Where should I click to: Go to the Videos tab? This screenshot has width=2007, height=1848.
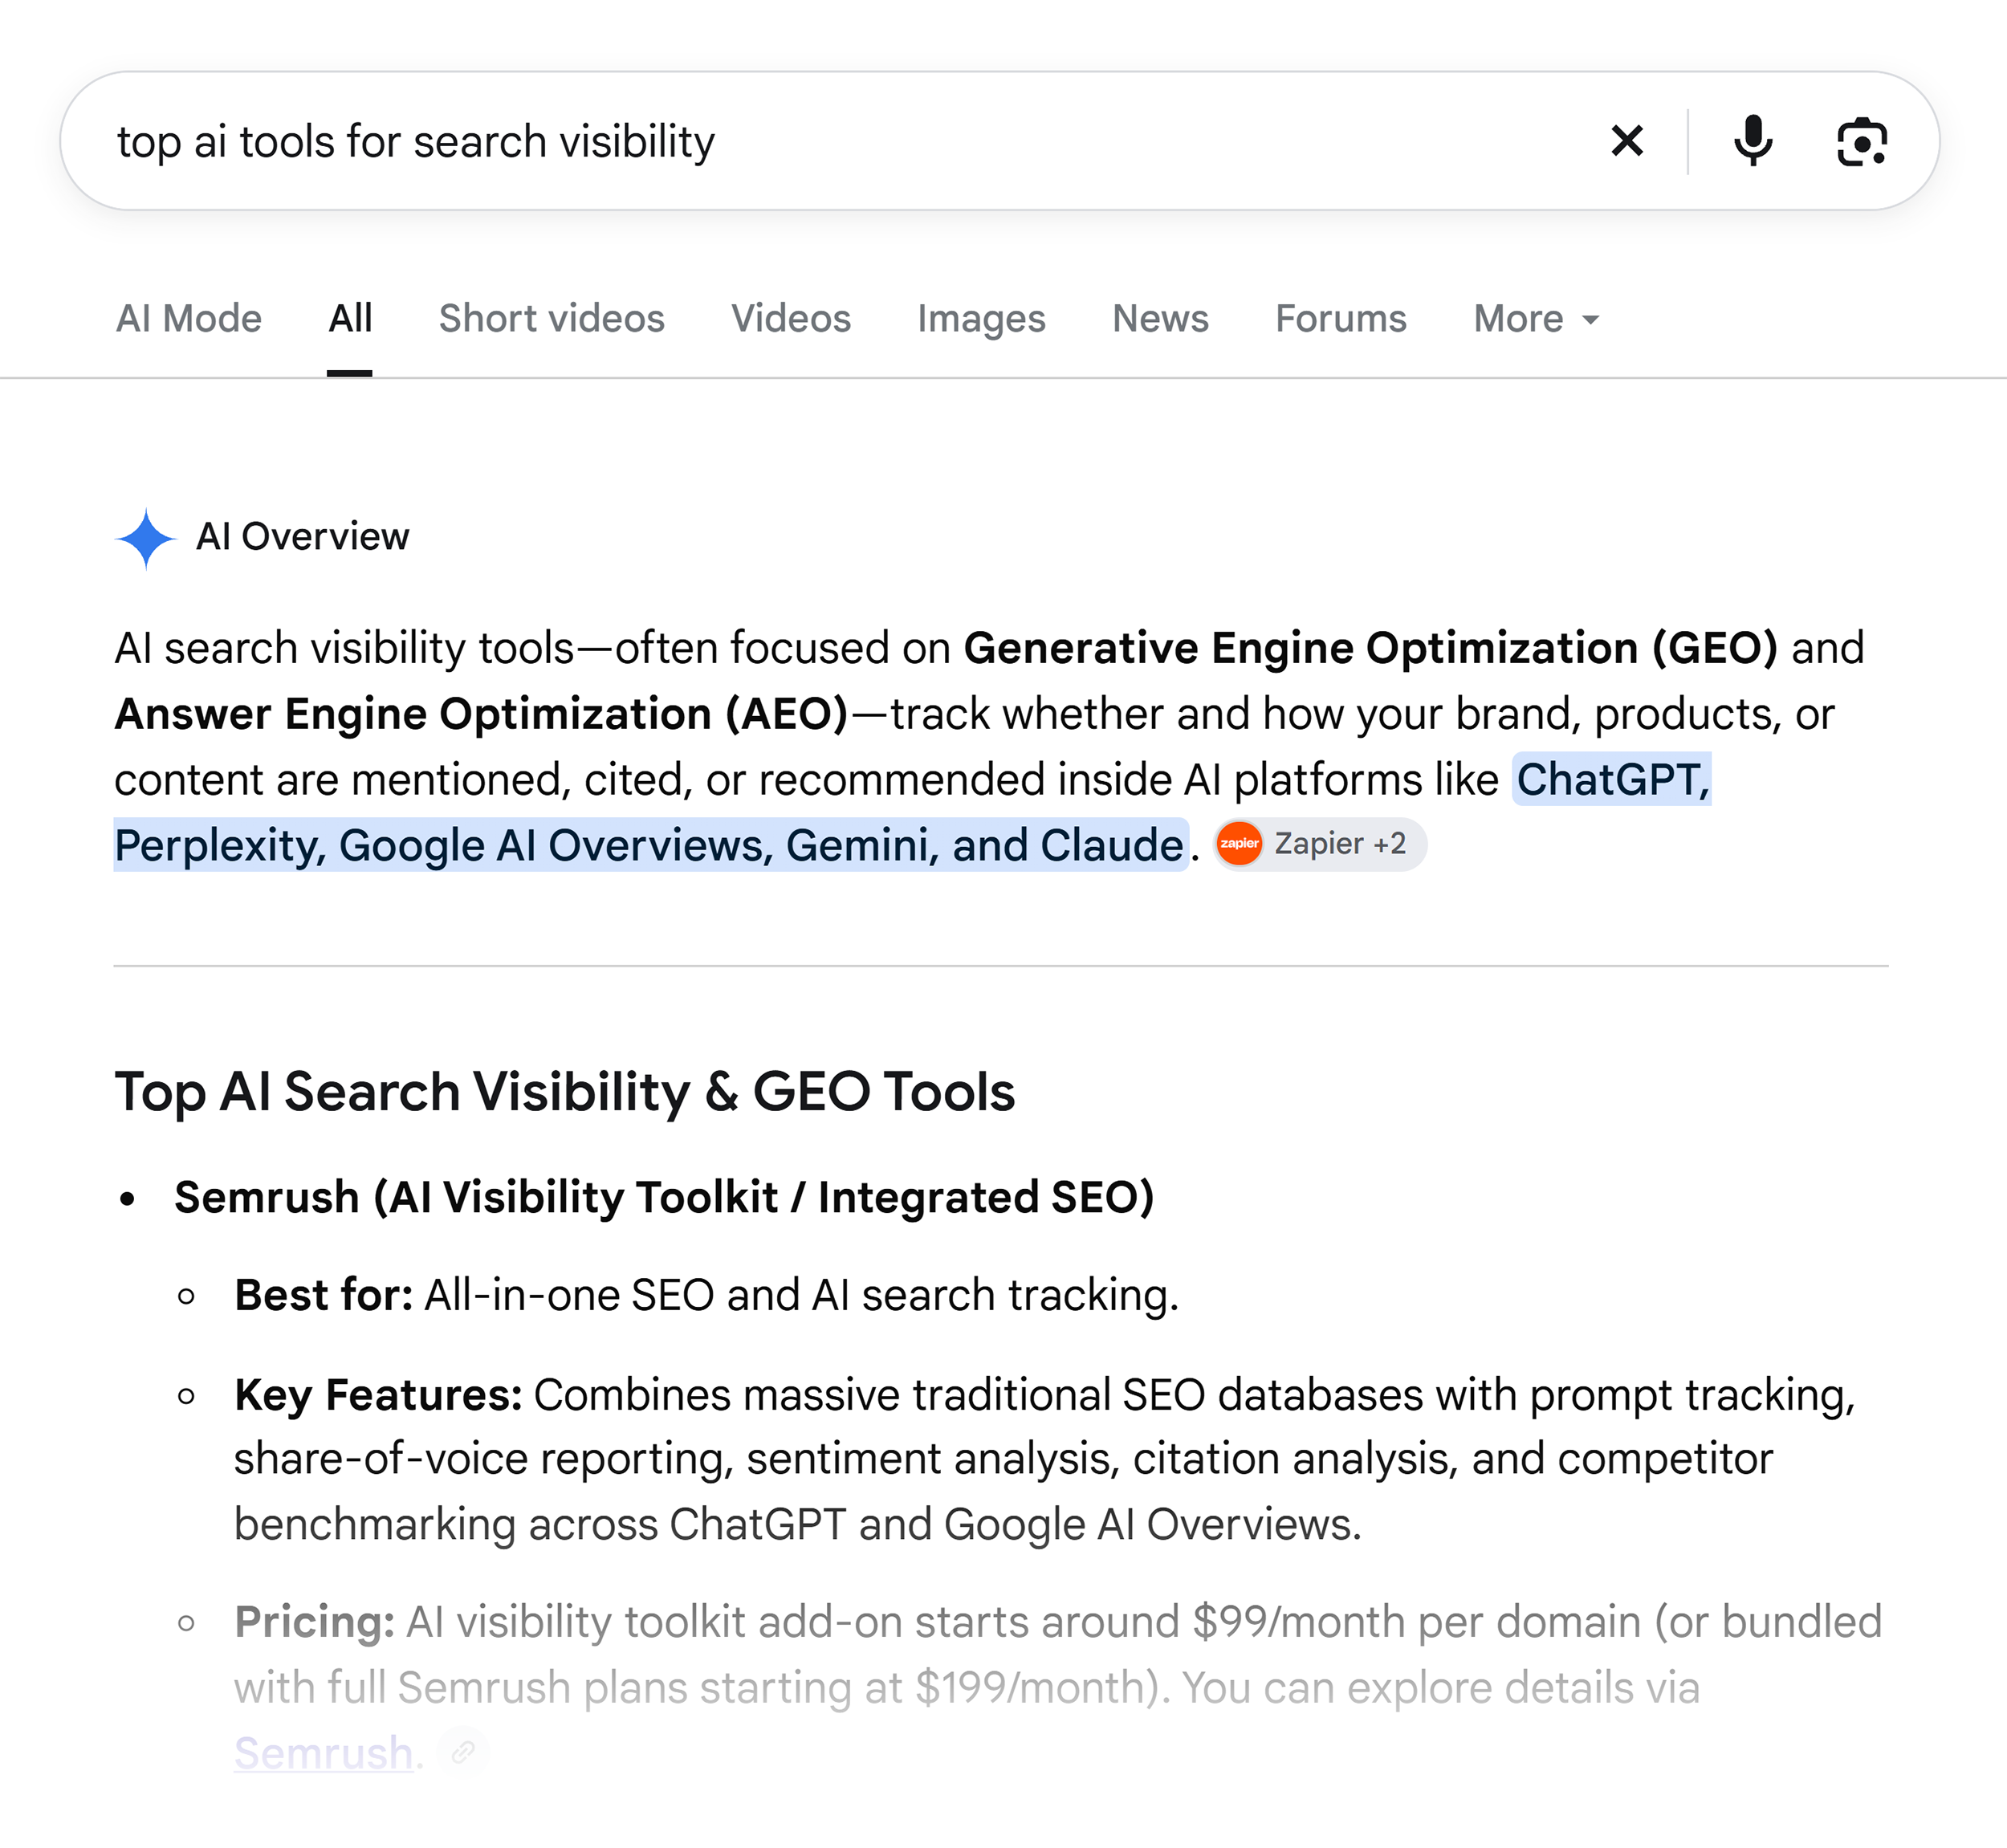point(791,319)
